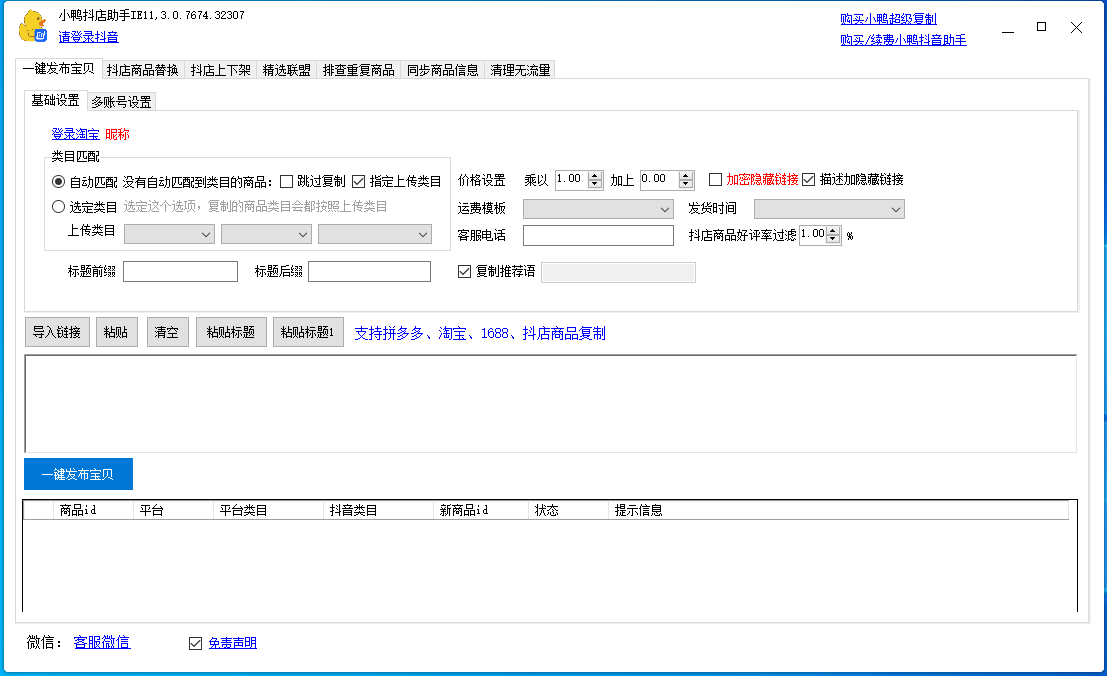
Task: Raise the 好评率过滤 value with up arrow
Action: (833, 231)
